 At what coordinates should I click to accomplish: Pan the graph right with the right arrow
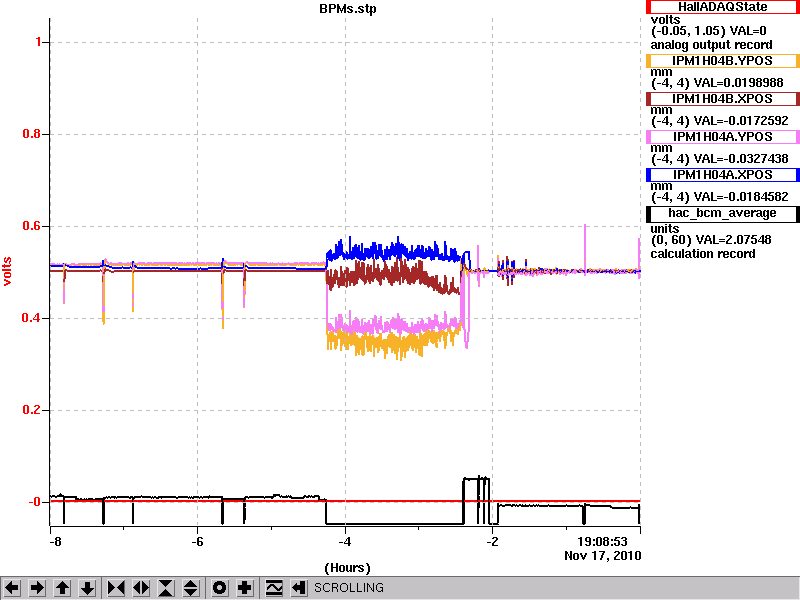tap(37, 588)
